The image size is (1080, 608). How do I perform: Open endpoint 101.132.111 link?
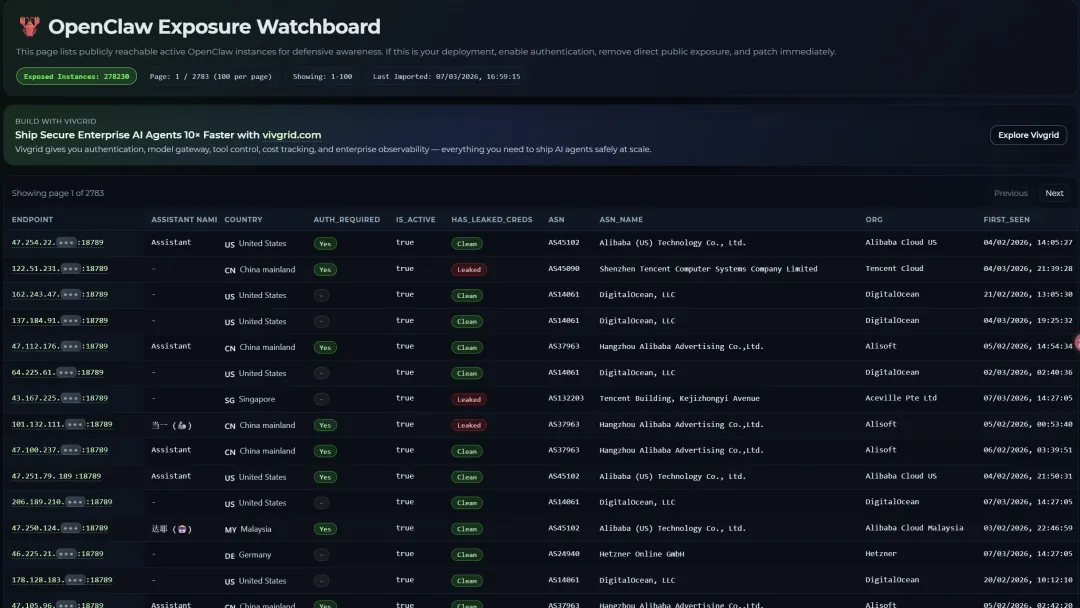click(61, 424)
